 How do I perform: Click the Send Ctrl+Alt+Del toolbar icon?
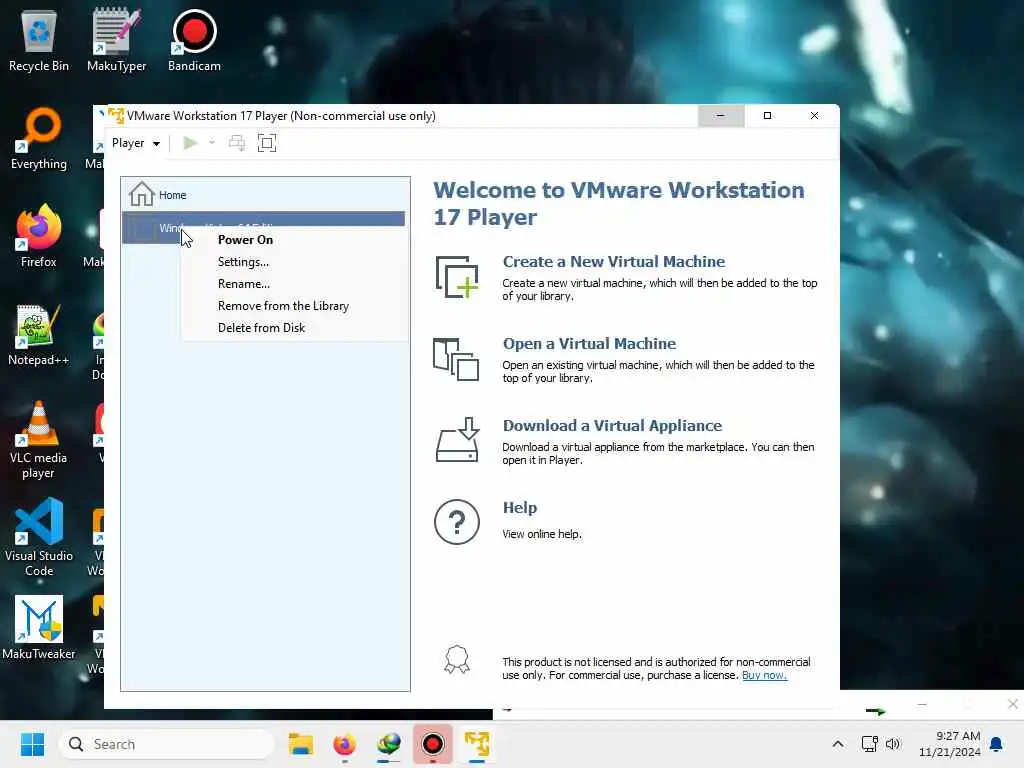237,143
